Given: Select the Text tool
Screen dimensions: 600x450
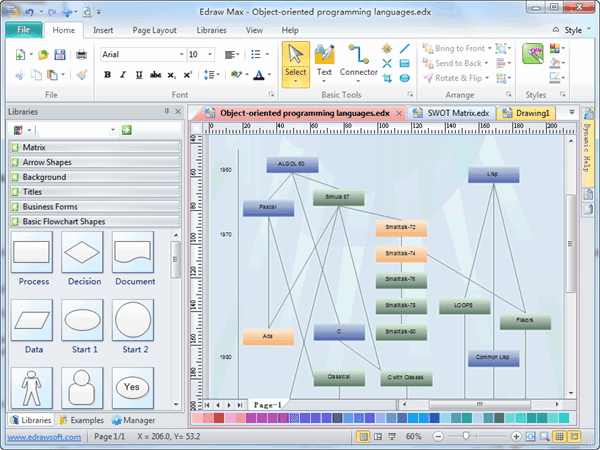Looking at the screenshot, I should click(324, 58).
